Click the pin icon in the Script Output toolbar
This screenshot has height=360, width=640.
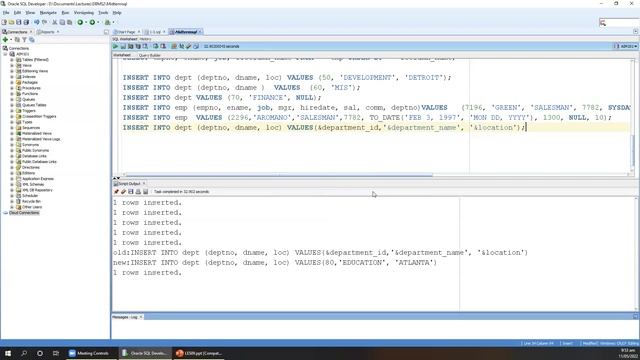point(116,191)
